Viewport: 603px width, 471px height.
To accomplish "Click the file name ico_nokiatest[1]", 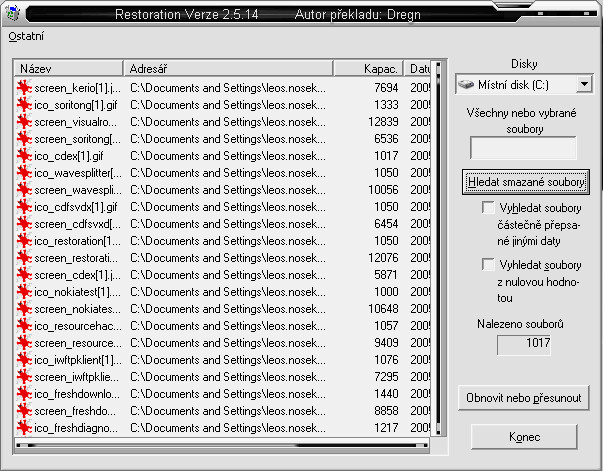I will point(77,291).
